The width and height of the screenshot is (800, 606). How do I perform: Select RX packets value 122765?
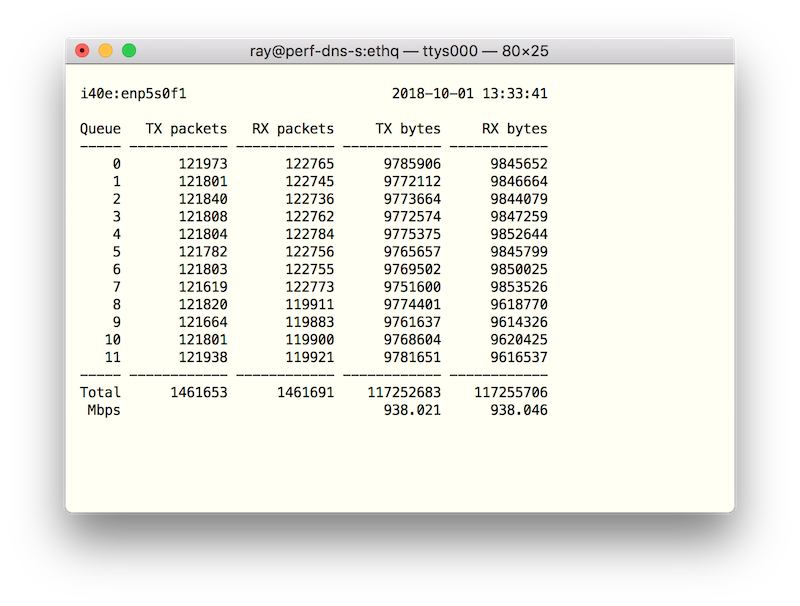click(x=310, y=164)
